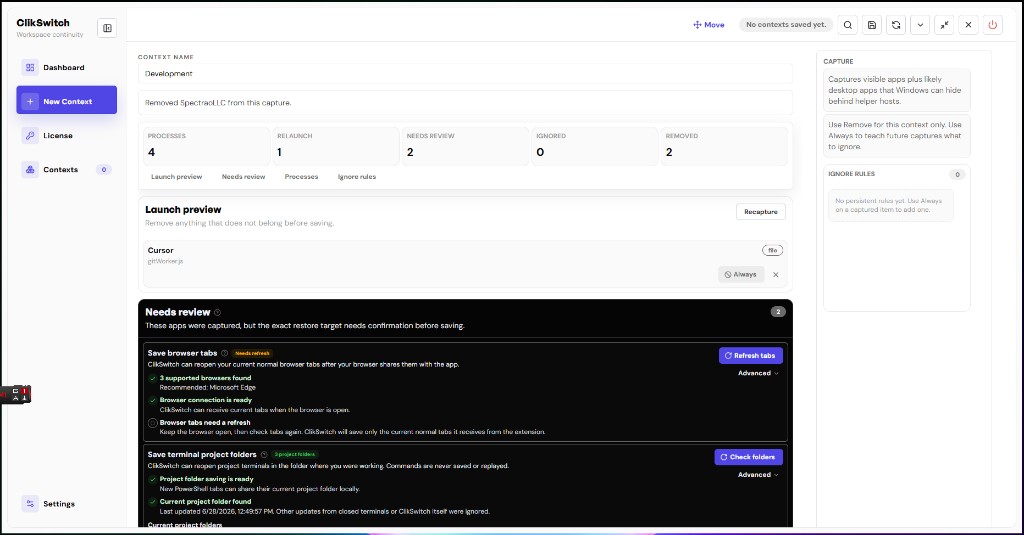Click the Contexts count badge
Image resolution: width=1024 pixels, height=535 pixels.
(103, 169)
